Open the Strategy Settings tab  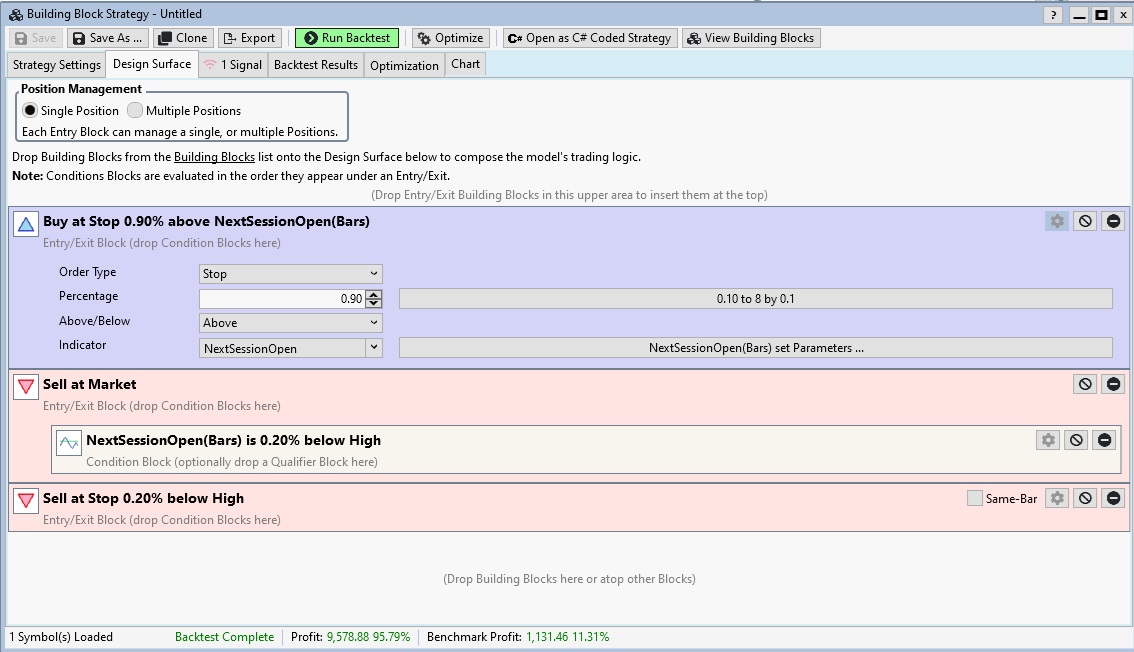pos(57,65)
